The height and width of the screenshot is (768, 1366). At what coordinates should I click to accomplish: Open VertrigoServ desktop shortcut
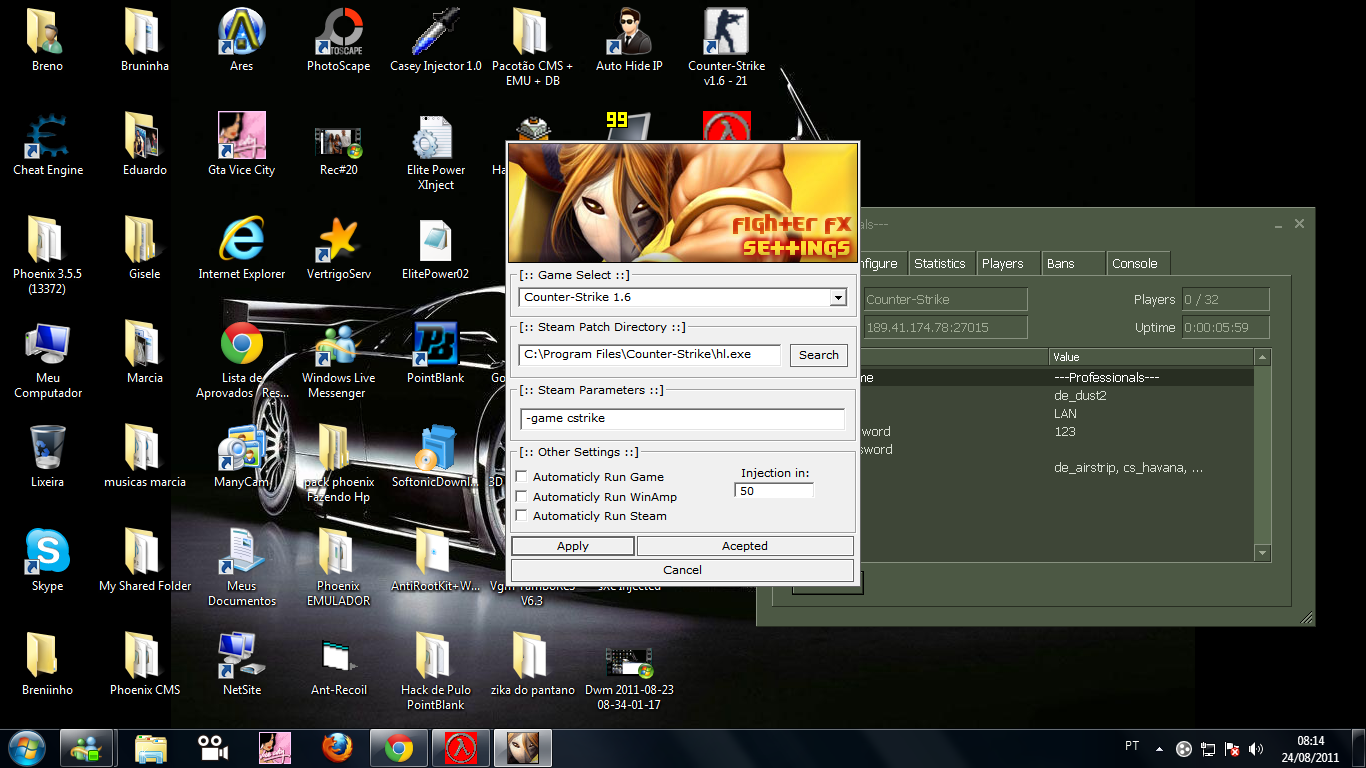pyautogui.click(x=338, y=249)
